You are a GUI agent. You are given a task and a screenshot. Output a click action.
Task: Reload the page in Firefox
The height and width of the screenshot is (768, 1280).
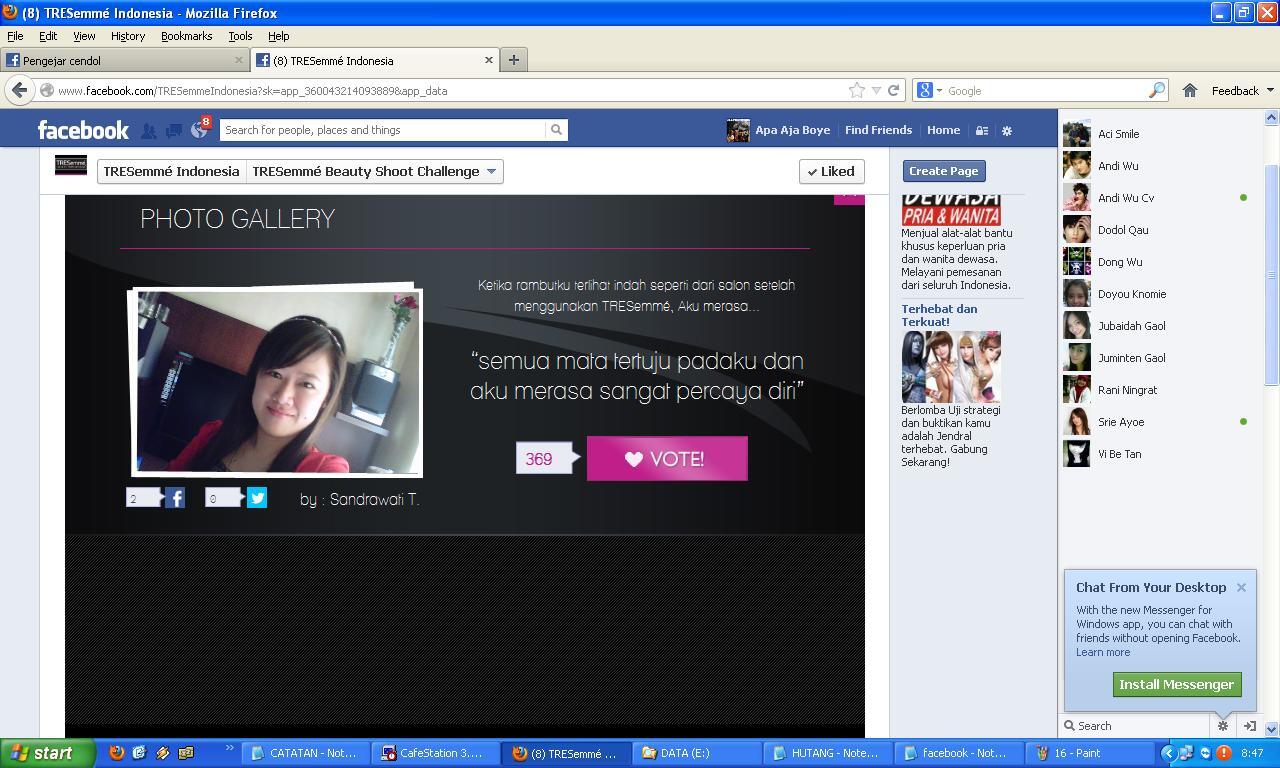coord(894,90)
